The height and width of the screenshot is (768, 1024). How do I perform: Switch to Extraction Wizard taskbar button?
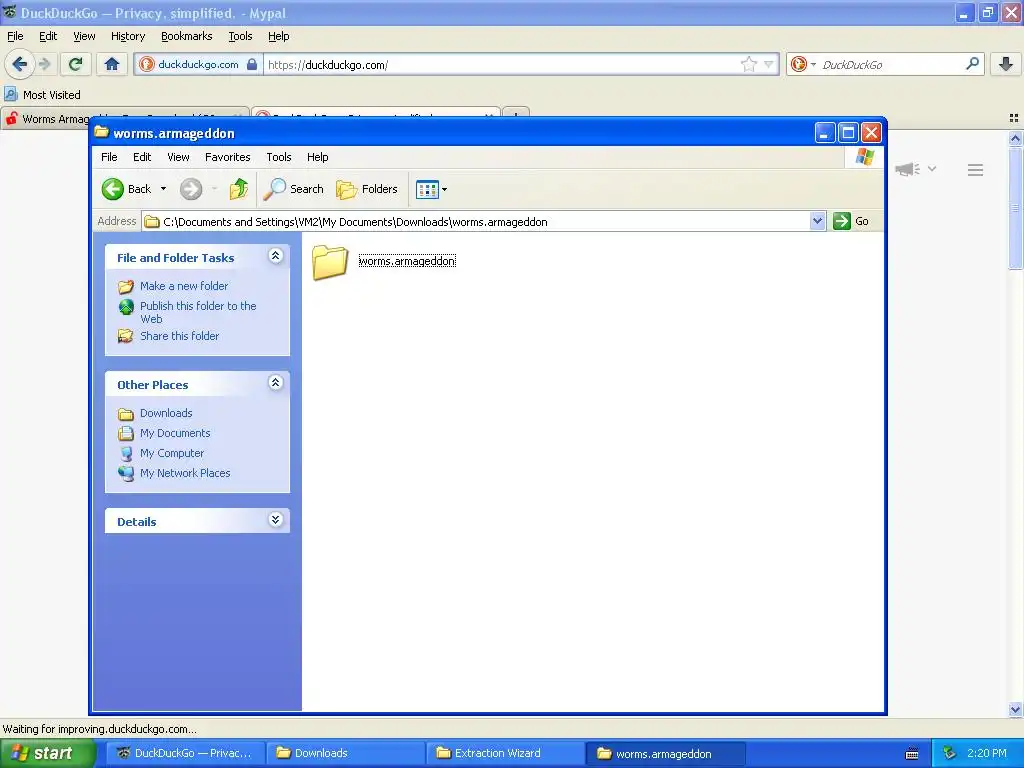click(x=505, y=753)
